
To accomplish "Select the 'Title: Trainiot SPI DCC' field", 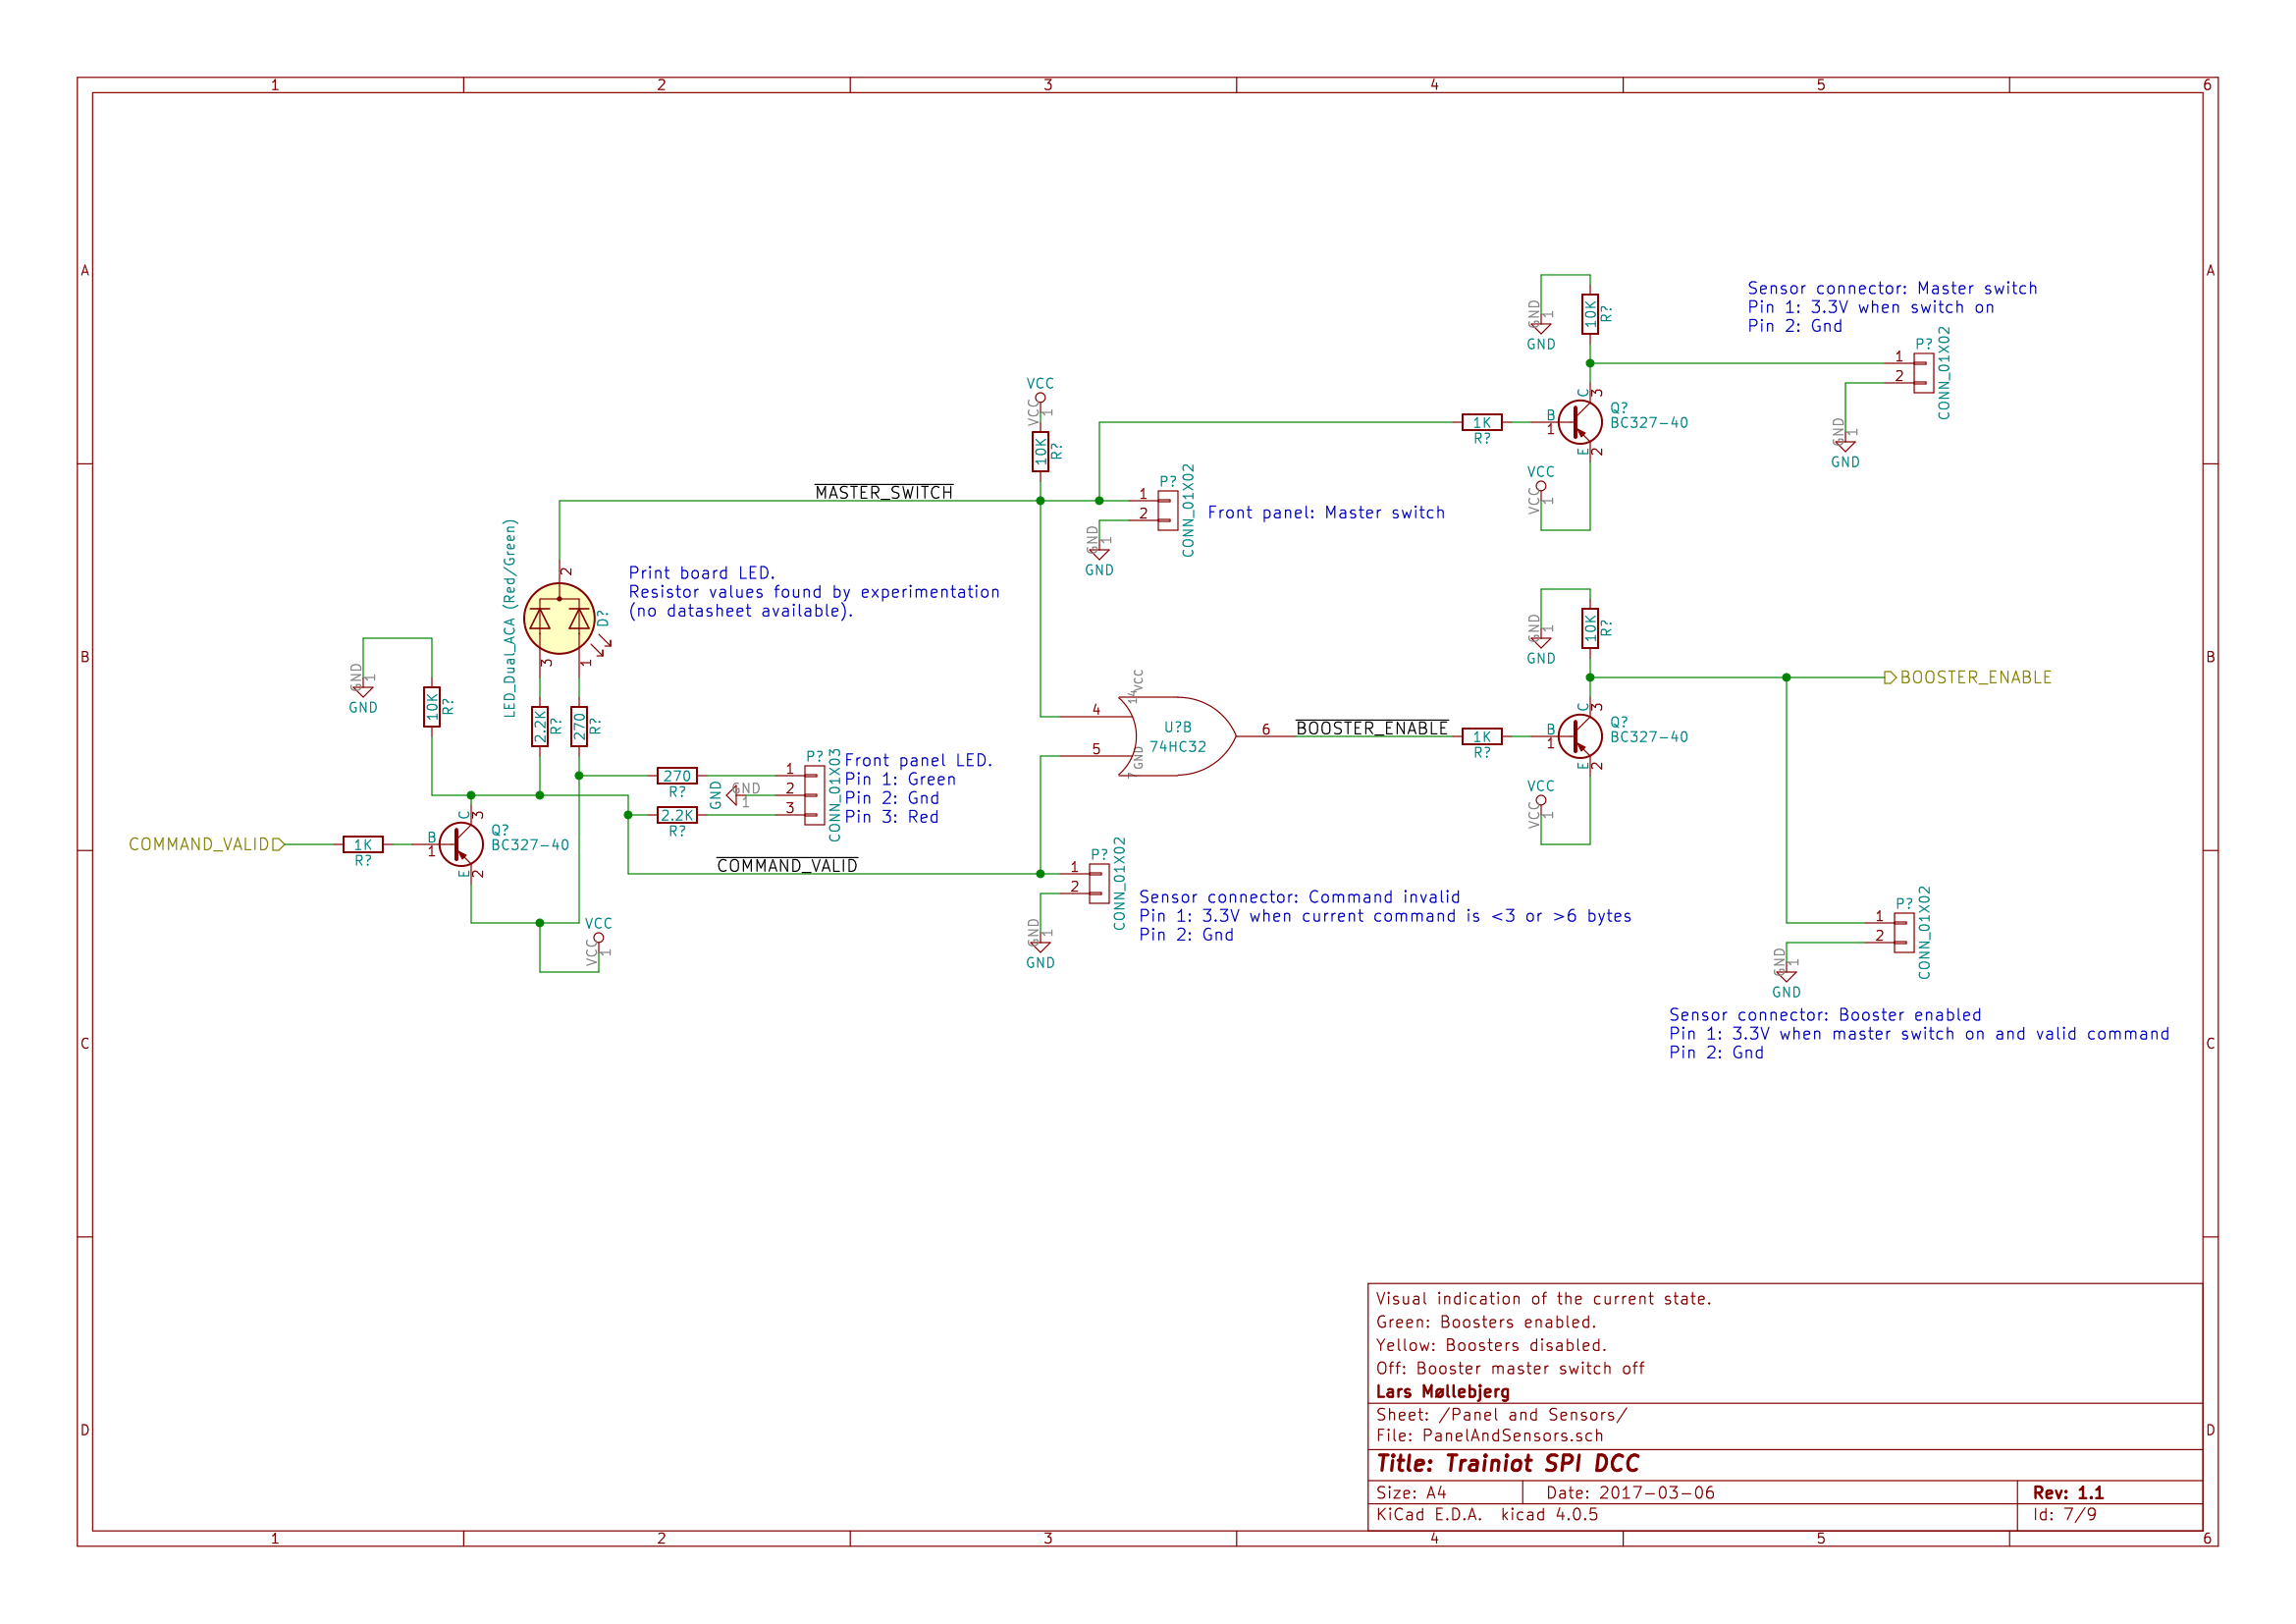I will [x=1507, y=1464].
